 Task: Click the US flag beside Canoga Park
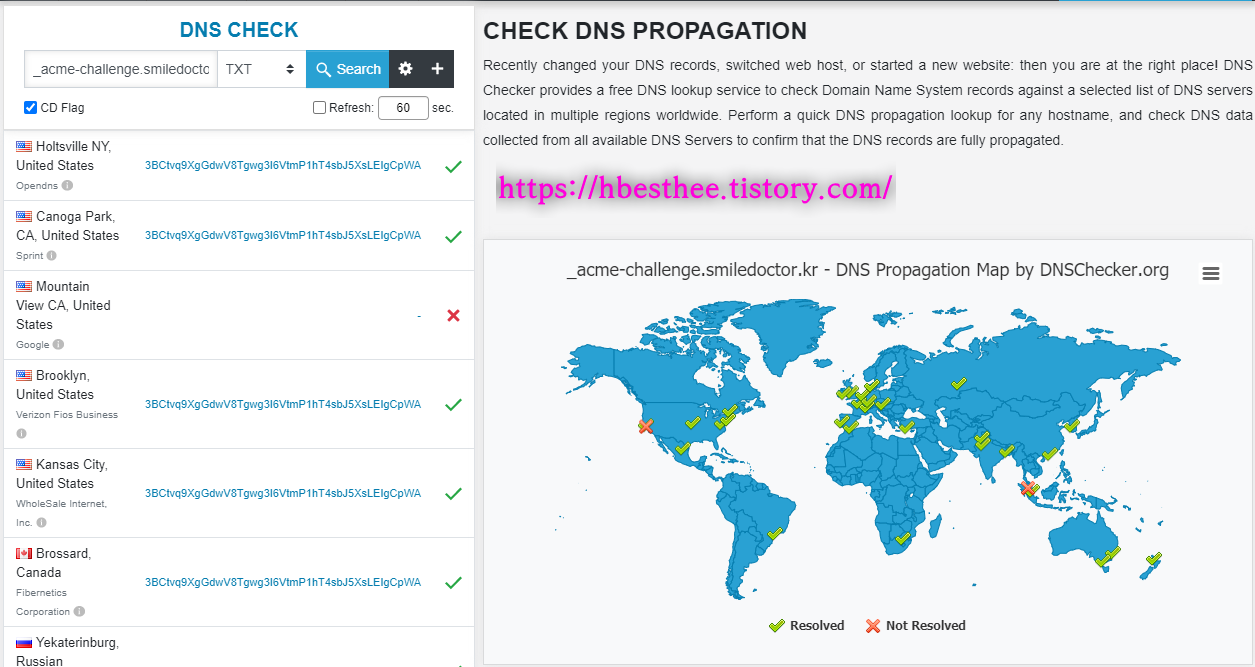click(24, 216)
